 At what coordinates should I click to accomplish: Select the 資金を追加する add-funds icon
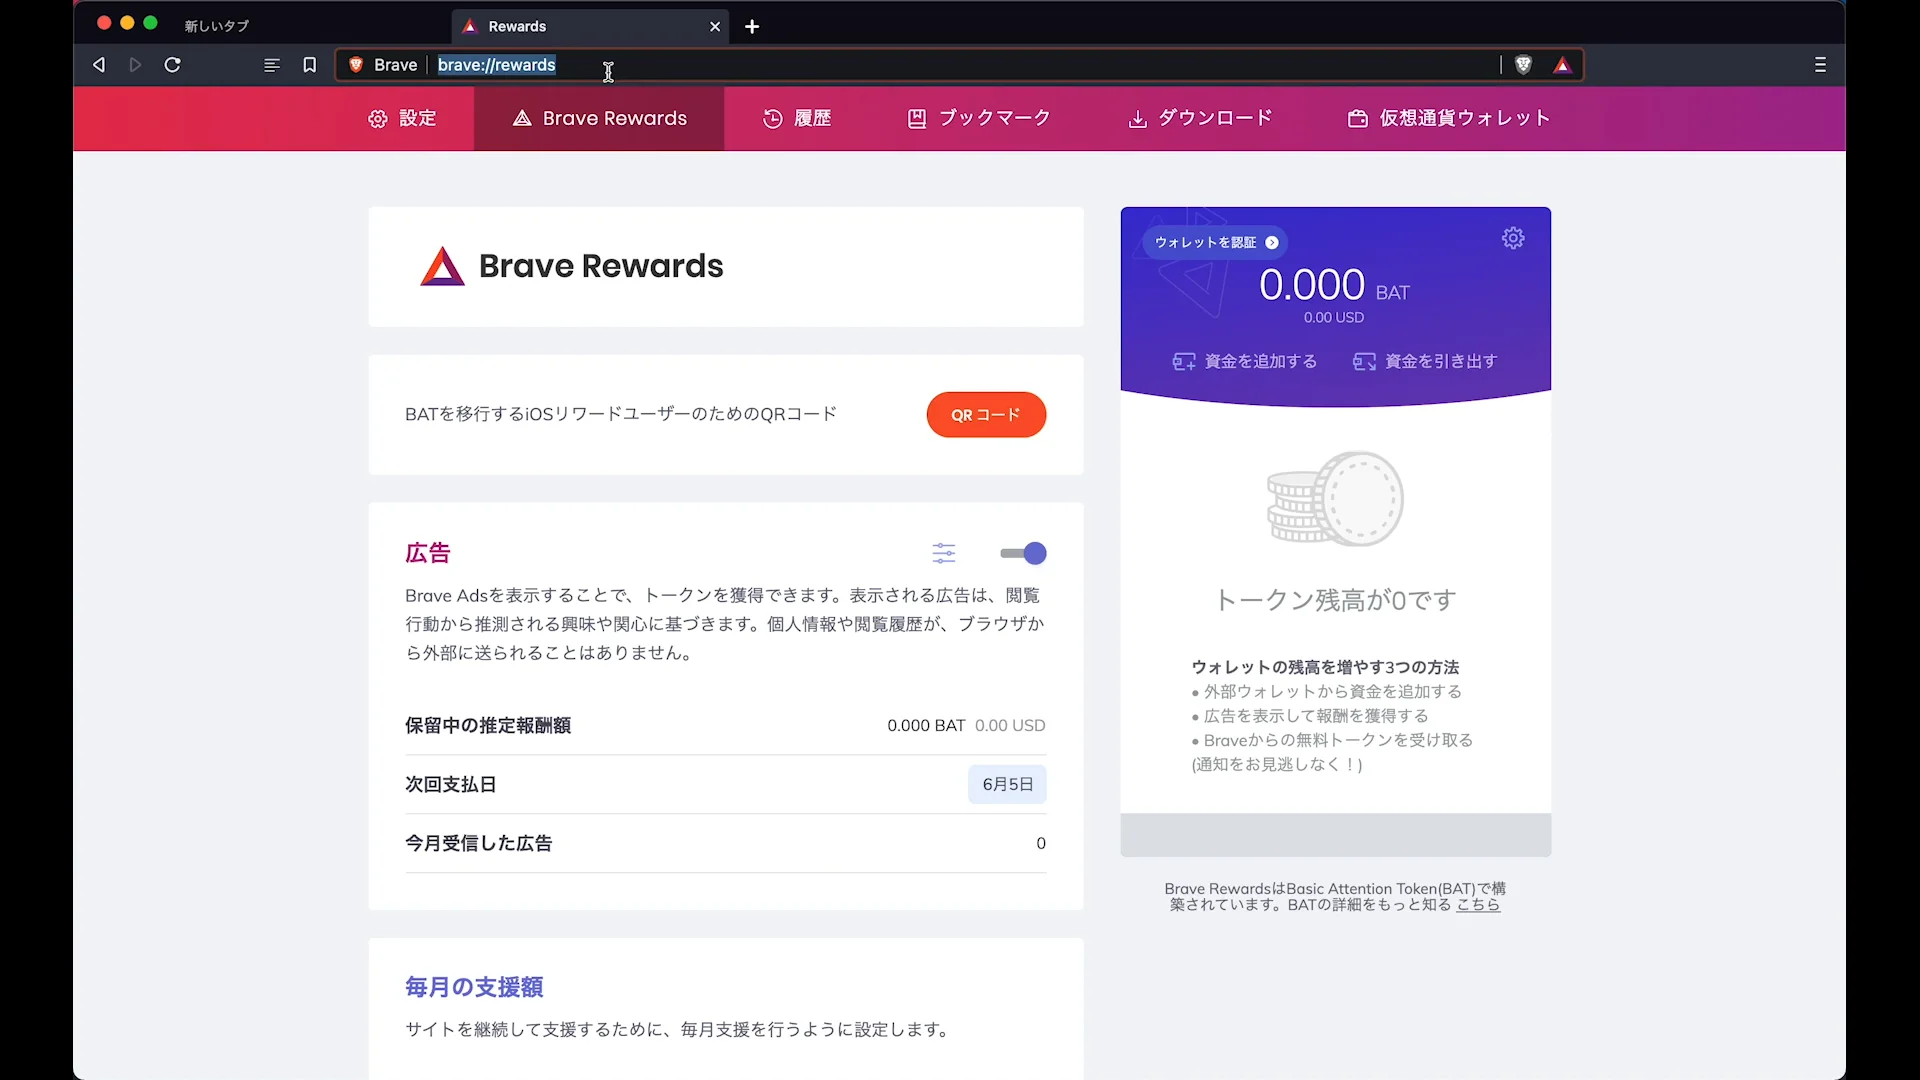pyautogui.click(x=1184, y=361)
